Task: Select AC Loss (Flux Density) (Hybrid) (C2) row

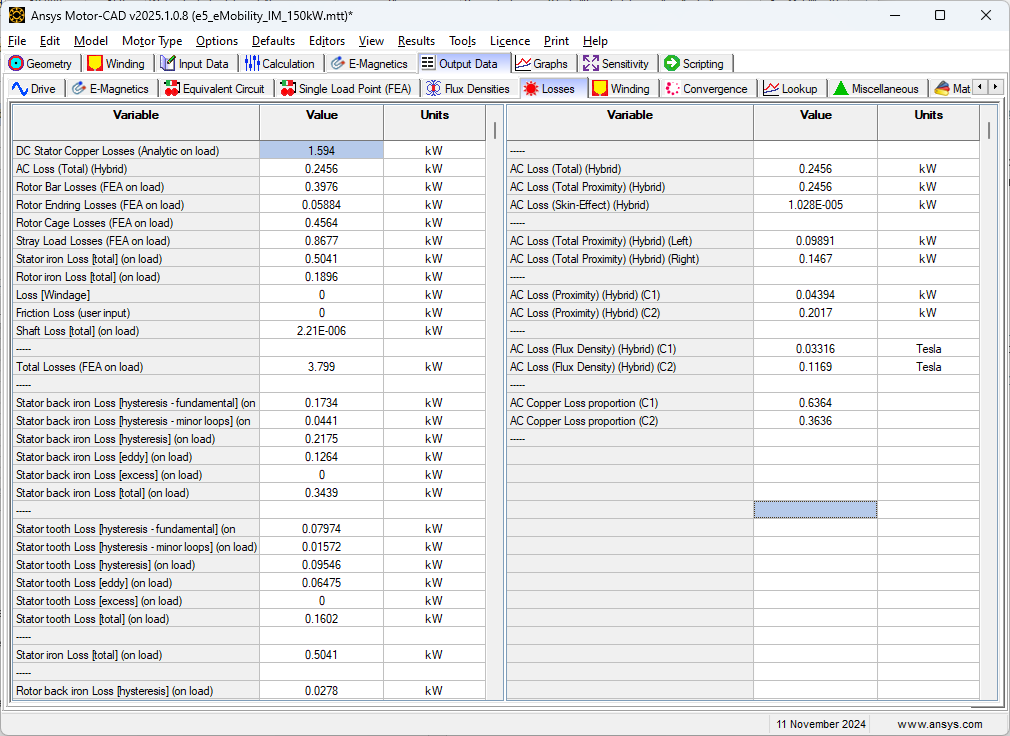Action: (743, 367)
